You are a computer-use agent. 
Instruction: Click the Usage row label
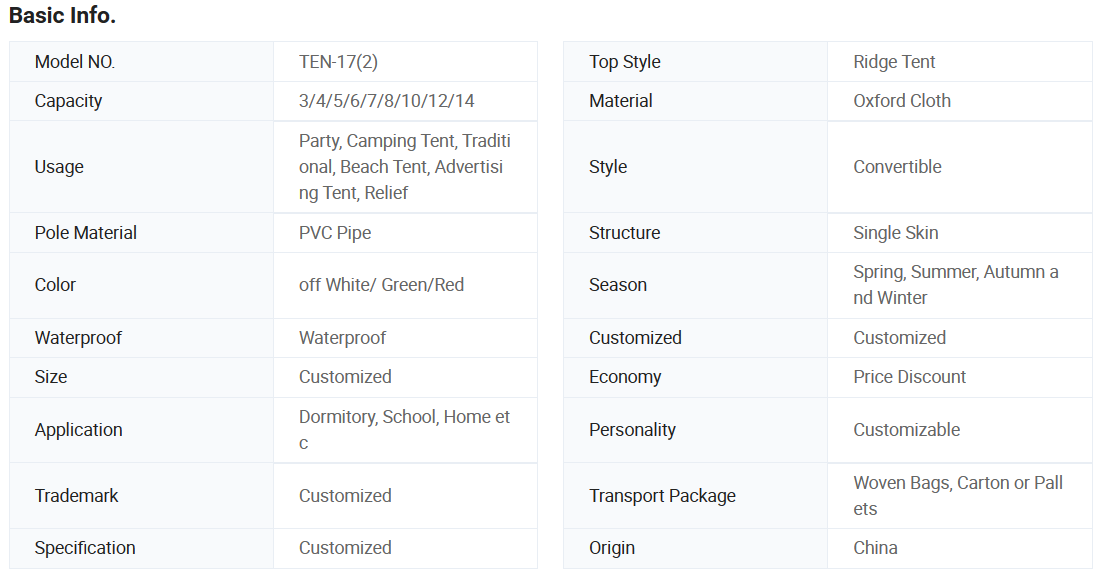pos(59,167)
